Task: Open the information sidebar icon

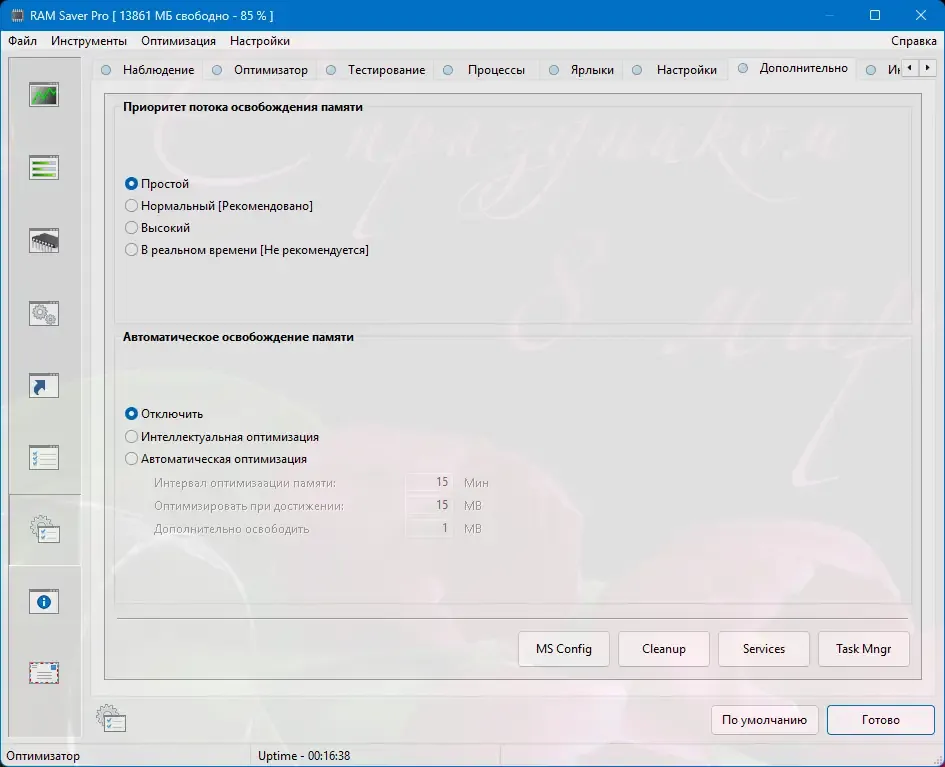Action: tap(44, 601)
